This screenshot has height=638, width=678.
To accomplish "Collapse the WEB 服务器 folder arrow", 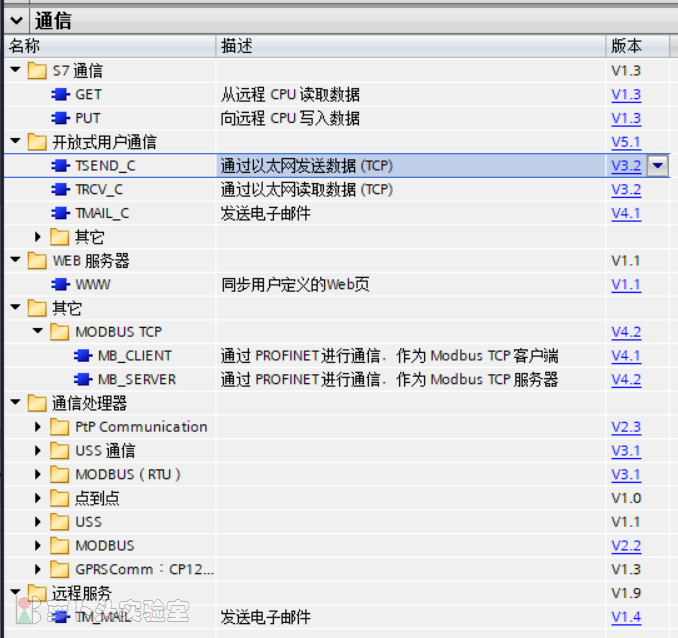I will [16, 260].
